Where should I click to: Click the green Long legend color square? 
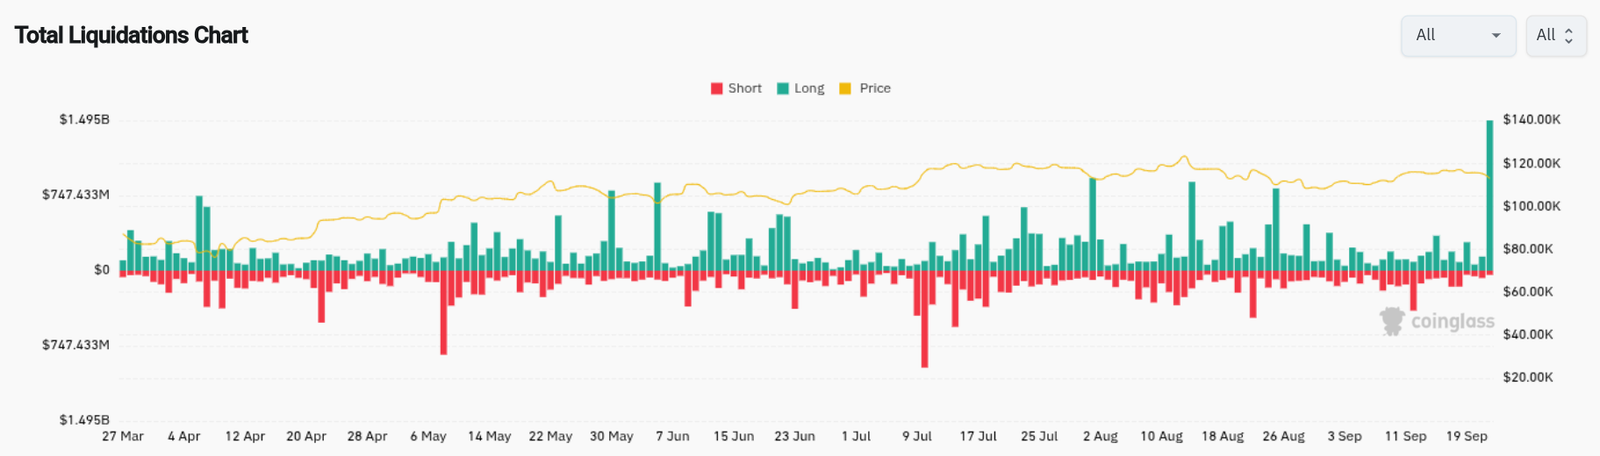783,88
